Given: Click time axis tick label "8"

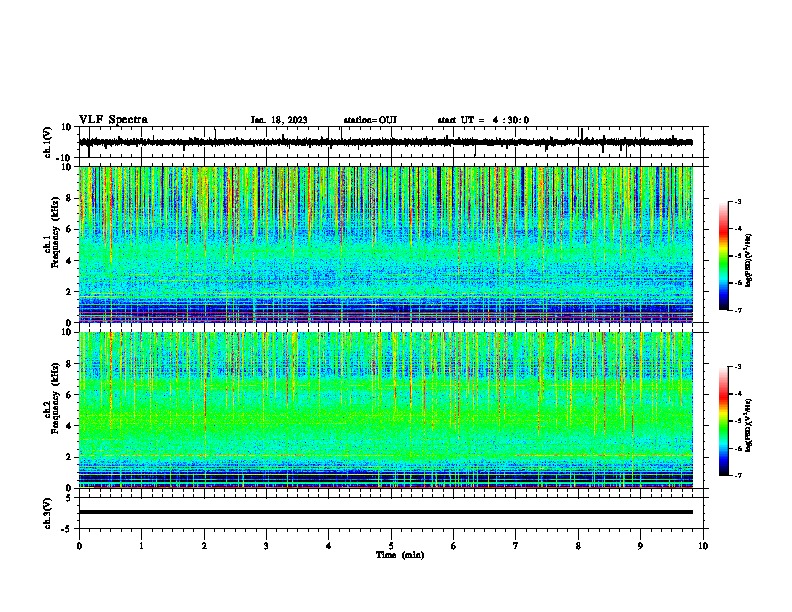Looking at the screenshot, I should (578, 546).
